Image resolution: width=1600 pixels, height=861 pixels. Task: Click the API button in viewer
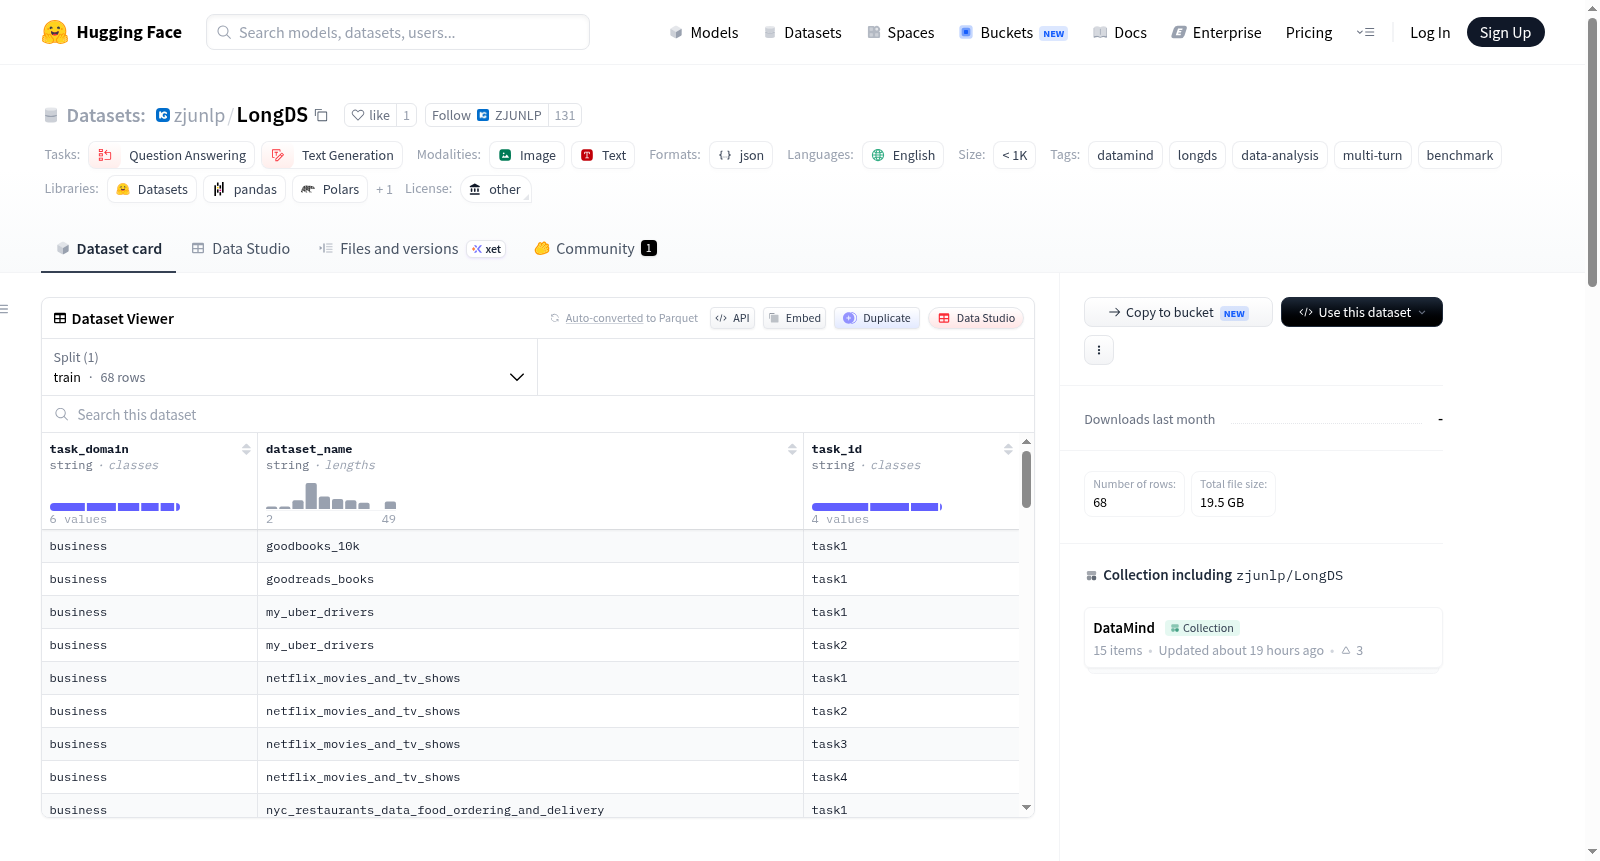[x=732, y=318]
